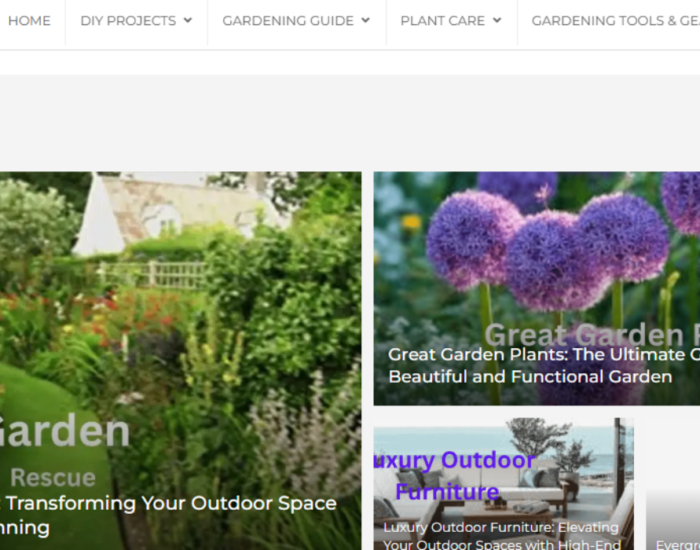Open the DIY PROJECTS menu label

pyautogui.click(x=128, y=21)
